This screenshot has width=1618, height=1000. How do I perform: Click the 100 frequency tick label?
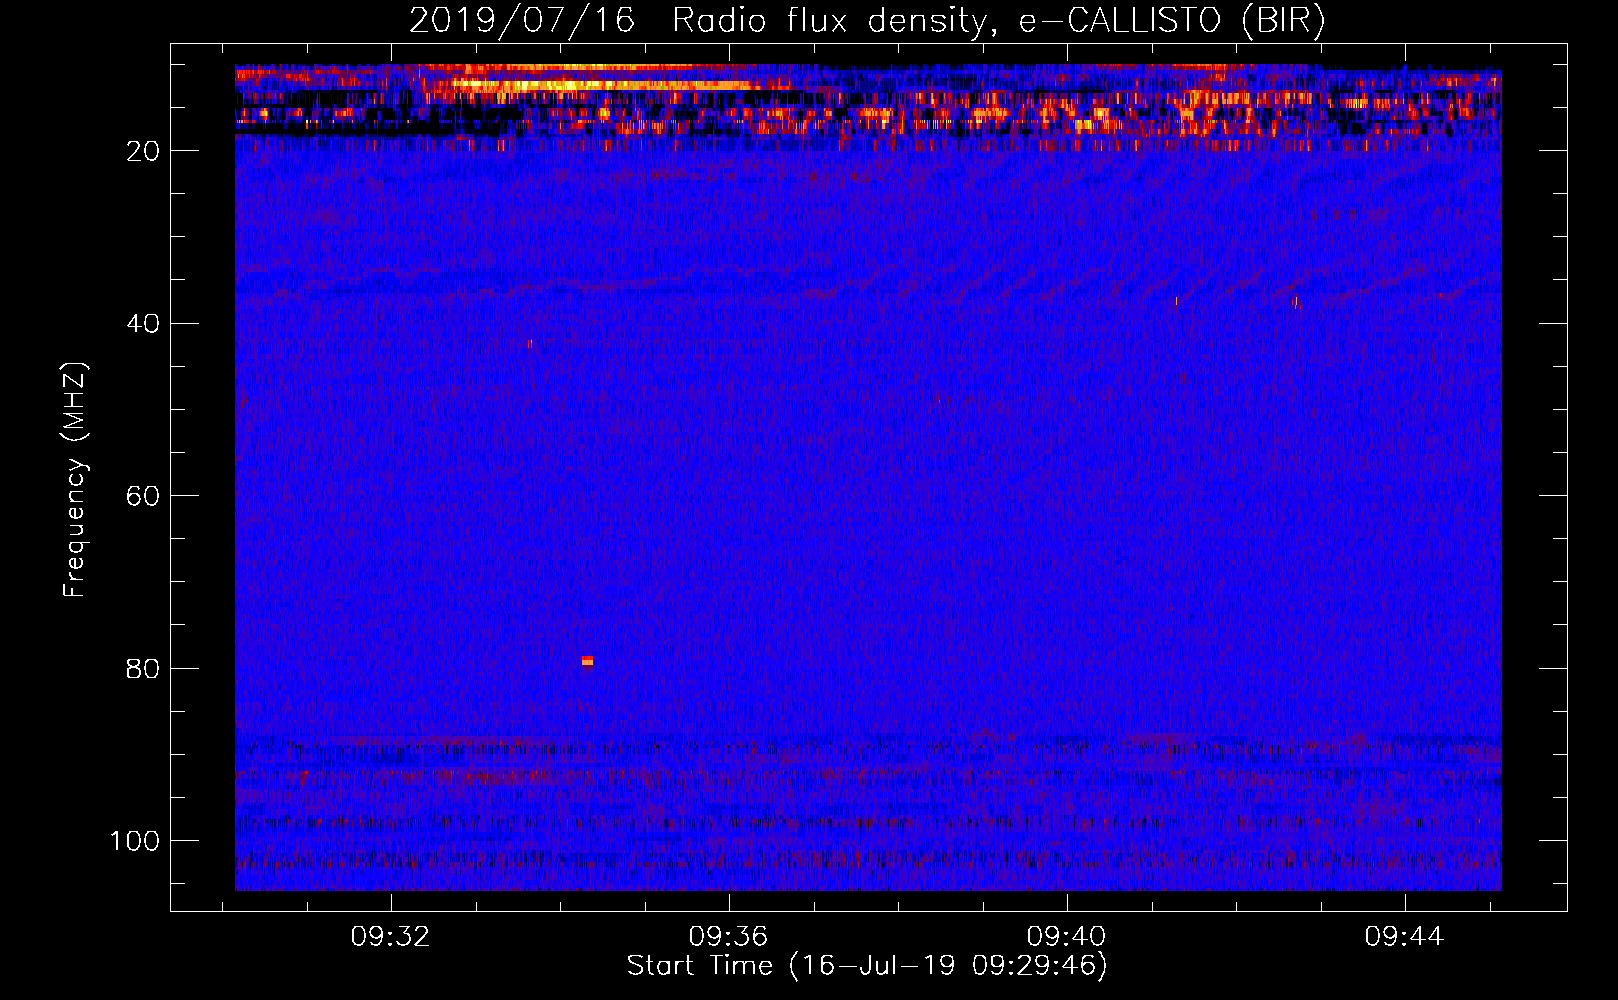click(x=135, y=841)
